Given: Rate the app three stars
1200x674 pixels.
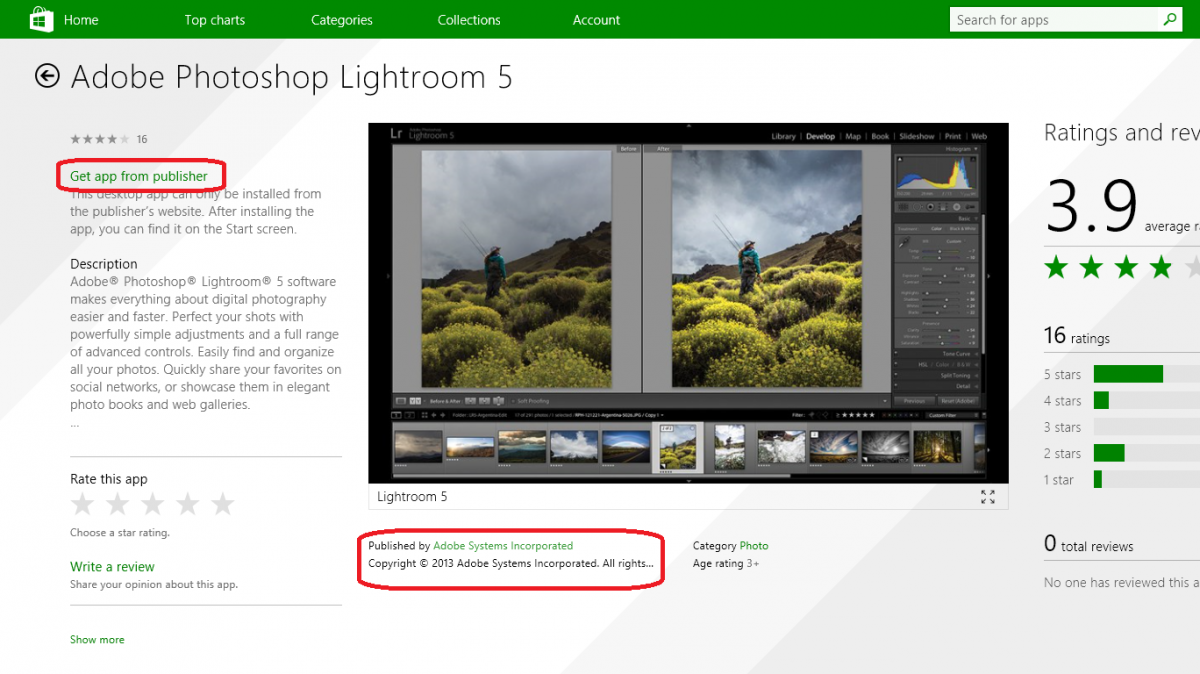Looking at the screenshot, I should tap(153, 504).
